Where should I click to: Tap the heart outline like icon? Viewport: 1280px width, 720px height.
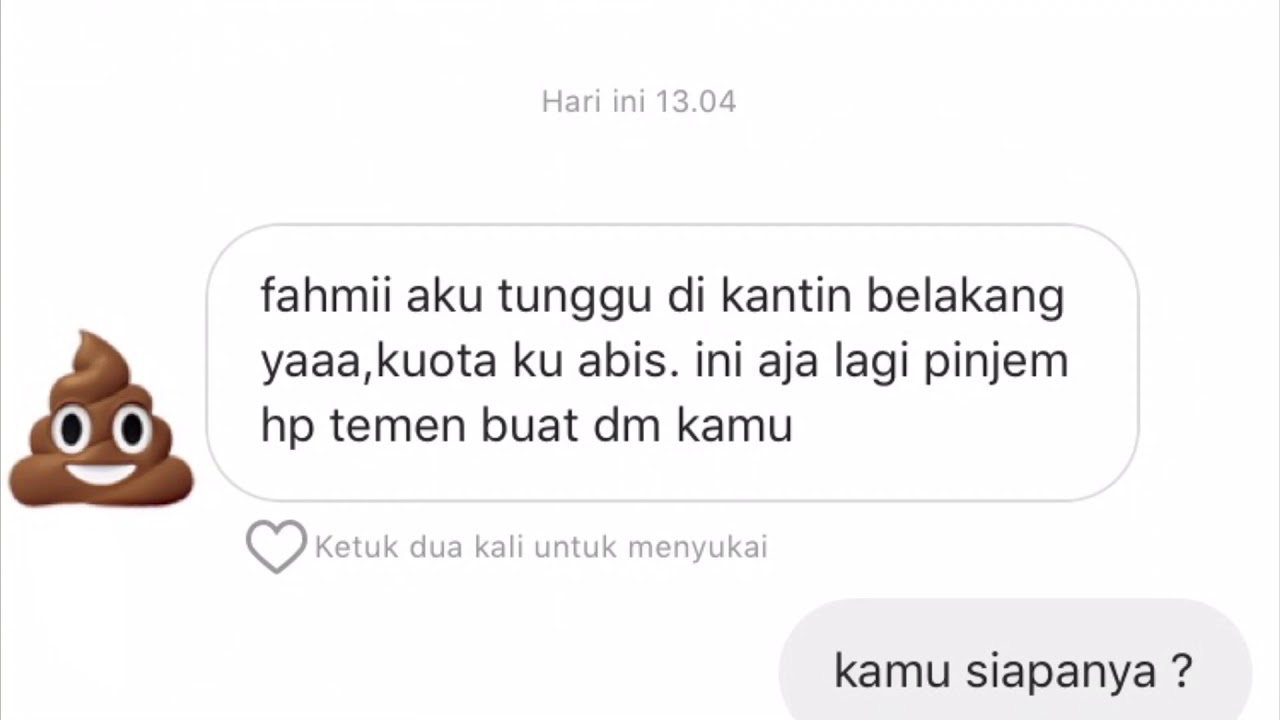[276, 547]
